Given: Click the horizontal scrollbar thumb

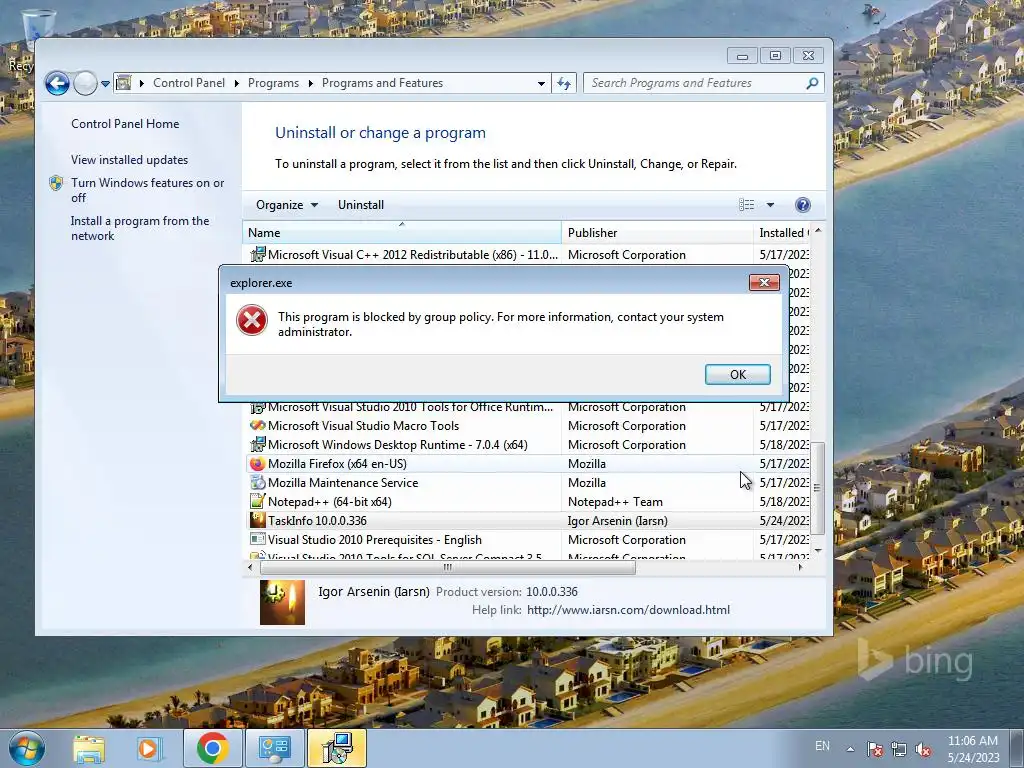Looking at the screenshot, I should [x=447, y=568].
